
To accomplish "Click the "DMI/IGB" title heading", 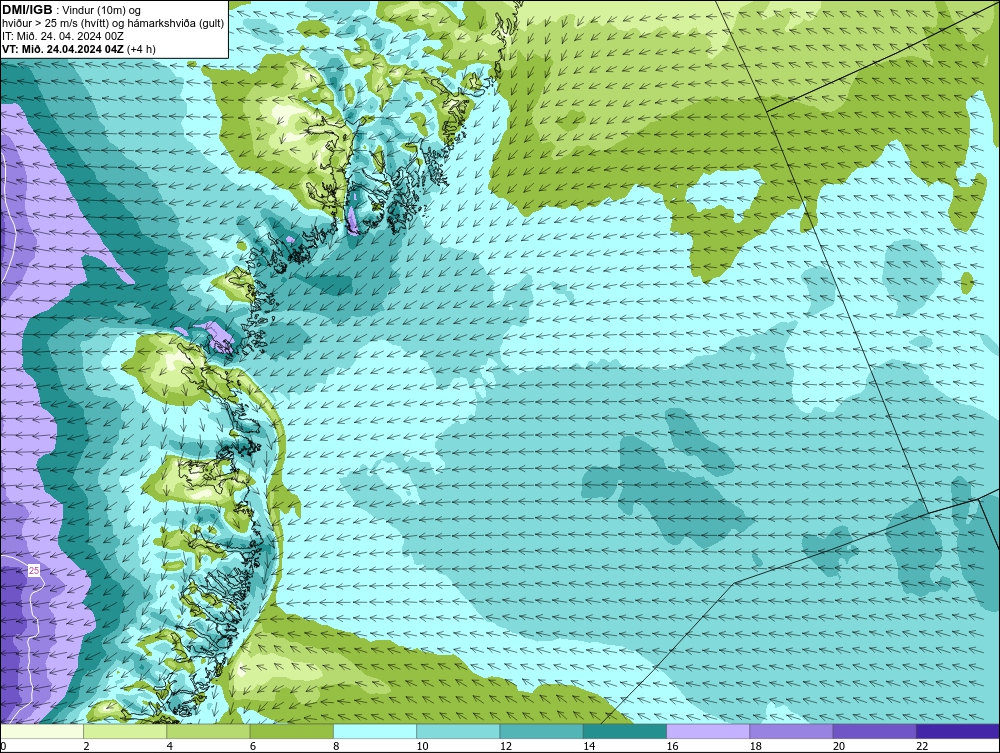I will (x=27, y=10).
